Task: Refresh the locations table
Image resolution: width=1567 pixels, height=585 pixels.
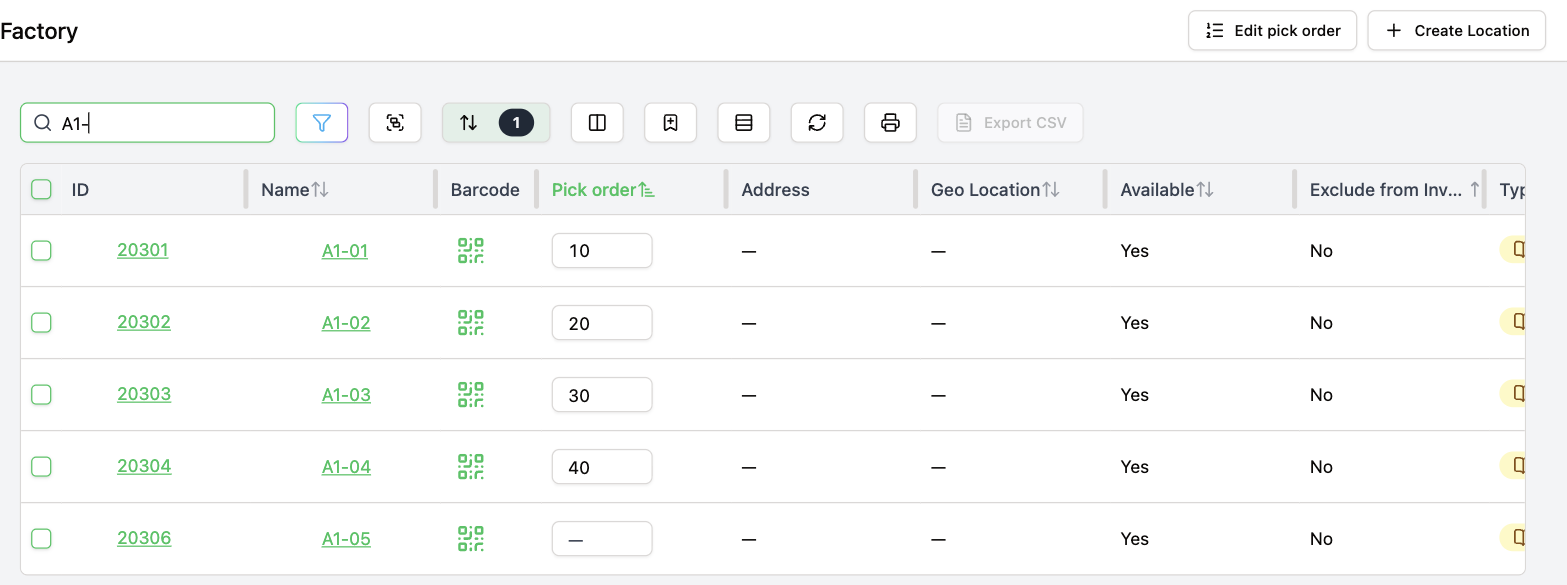Action: point(817,123)
